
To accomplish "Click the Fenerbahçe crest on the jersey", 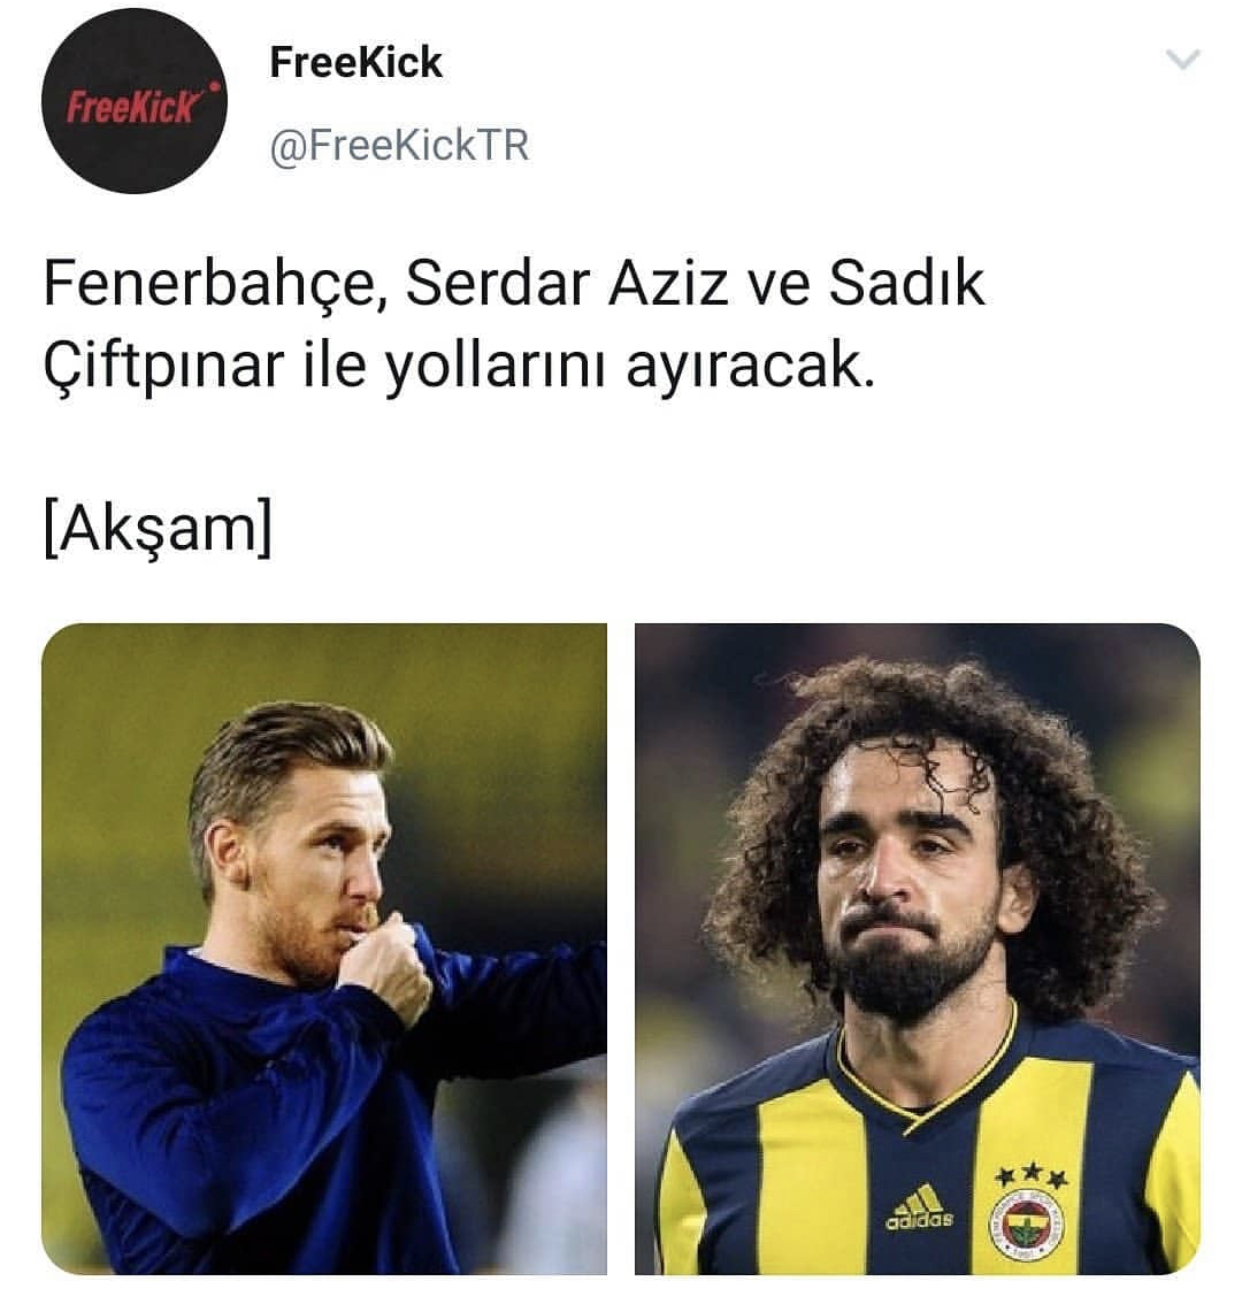I will 1027,1225.
